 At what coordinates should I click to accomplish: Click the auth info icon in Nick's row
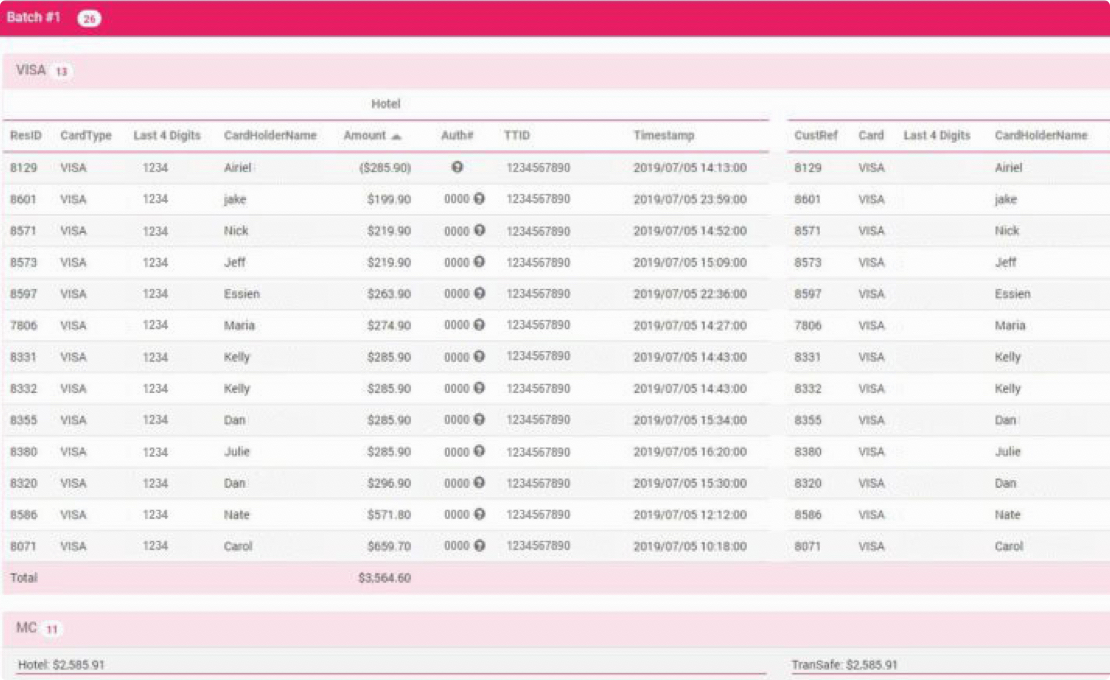[x=479, y=230]
